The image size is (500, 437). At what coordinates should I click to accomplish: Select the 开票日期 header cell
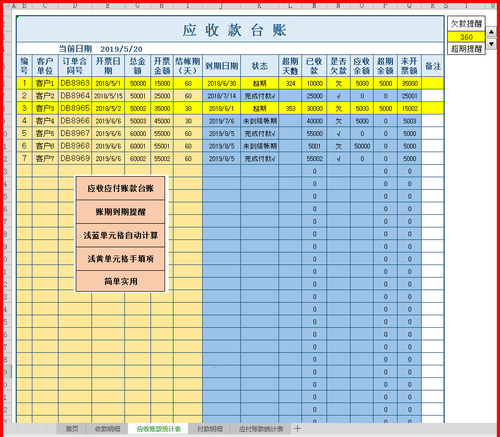(108, 66)
